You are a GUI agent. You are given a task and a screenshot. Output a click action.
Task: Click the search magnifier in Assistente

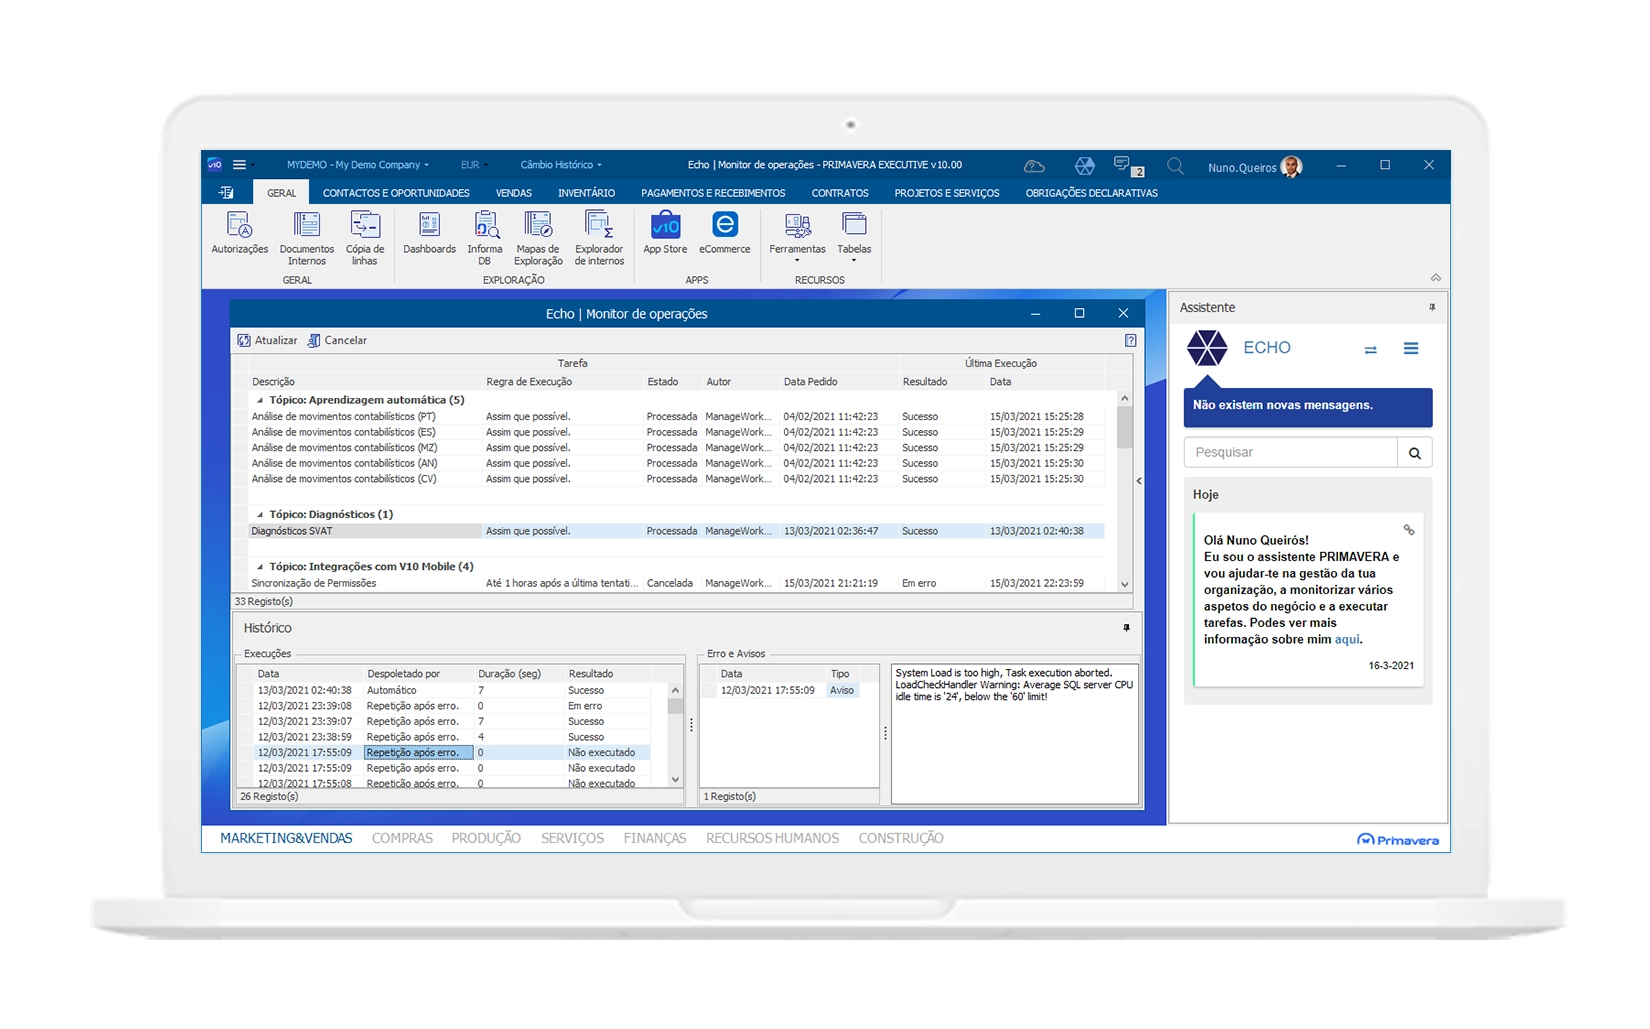tap(1414, 452)
